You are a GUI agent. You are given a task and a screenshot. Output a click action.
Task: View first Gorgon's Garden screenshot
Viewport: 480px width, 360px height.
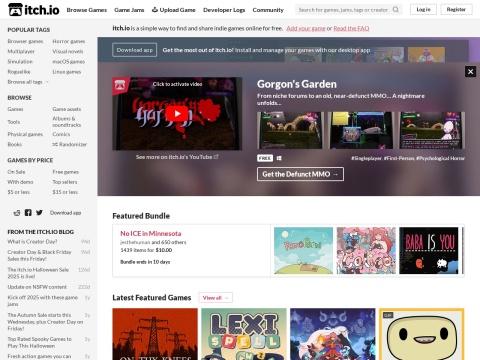290,130
